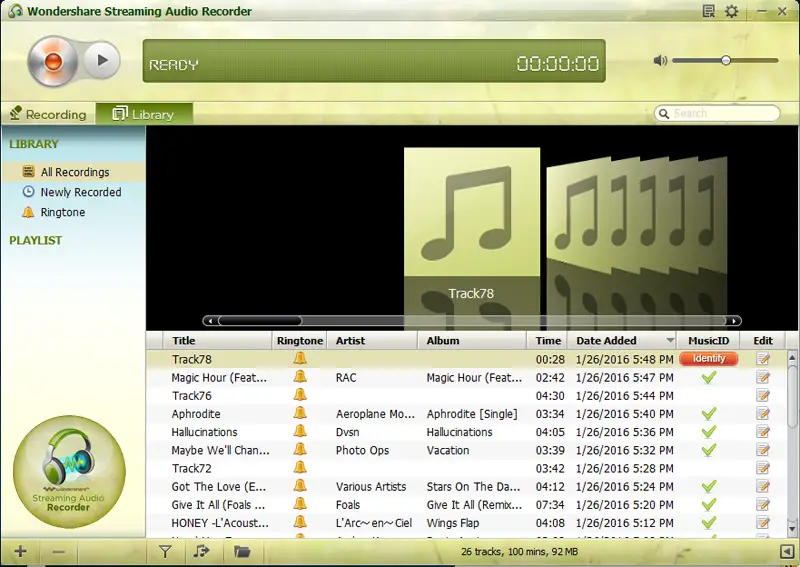
Task: Click the cover flow right scroll arrow
Action: coord(734,321)
